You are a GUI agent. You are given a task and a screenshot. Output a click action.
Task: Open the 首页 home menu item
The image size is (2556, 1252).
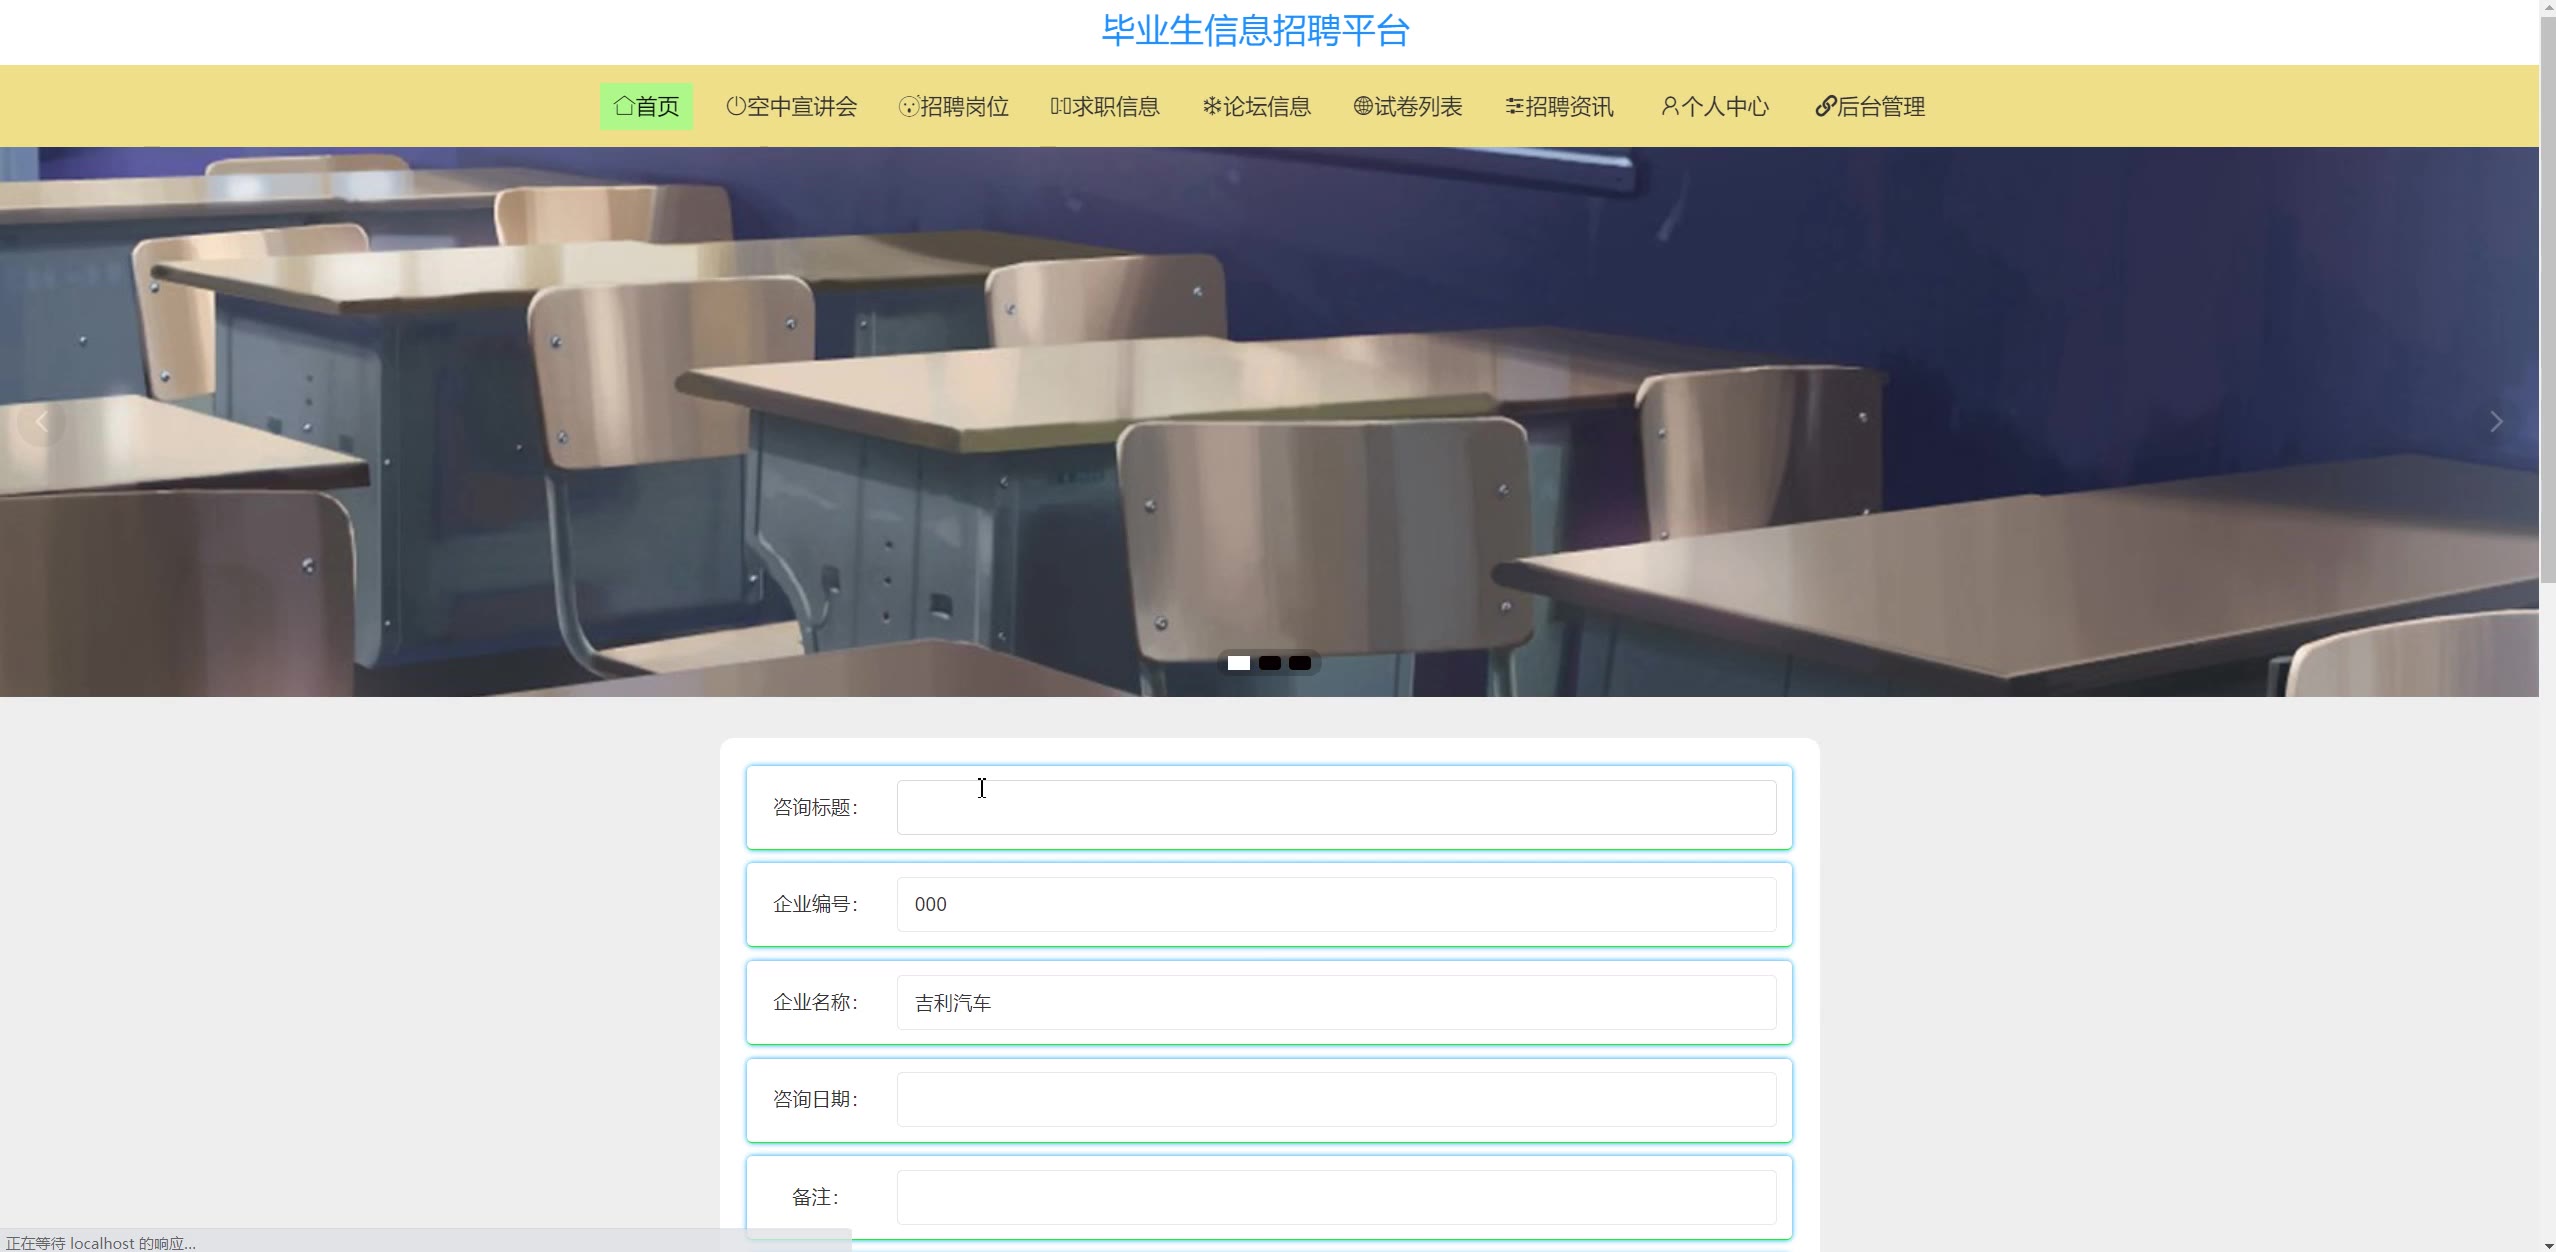[x=646, y=106]
